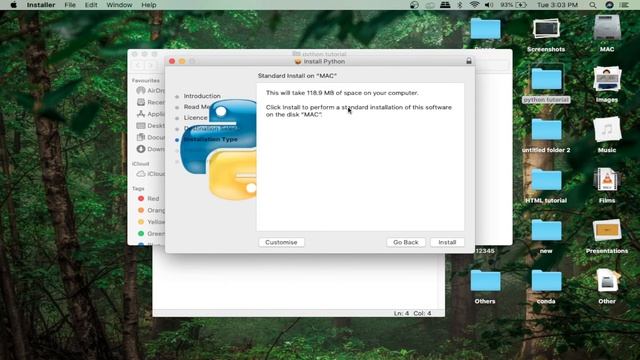
Task: Open the Installer app menu
Action: [x=41, y=5]
